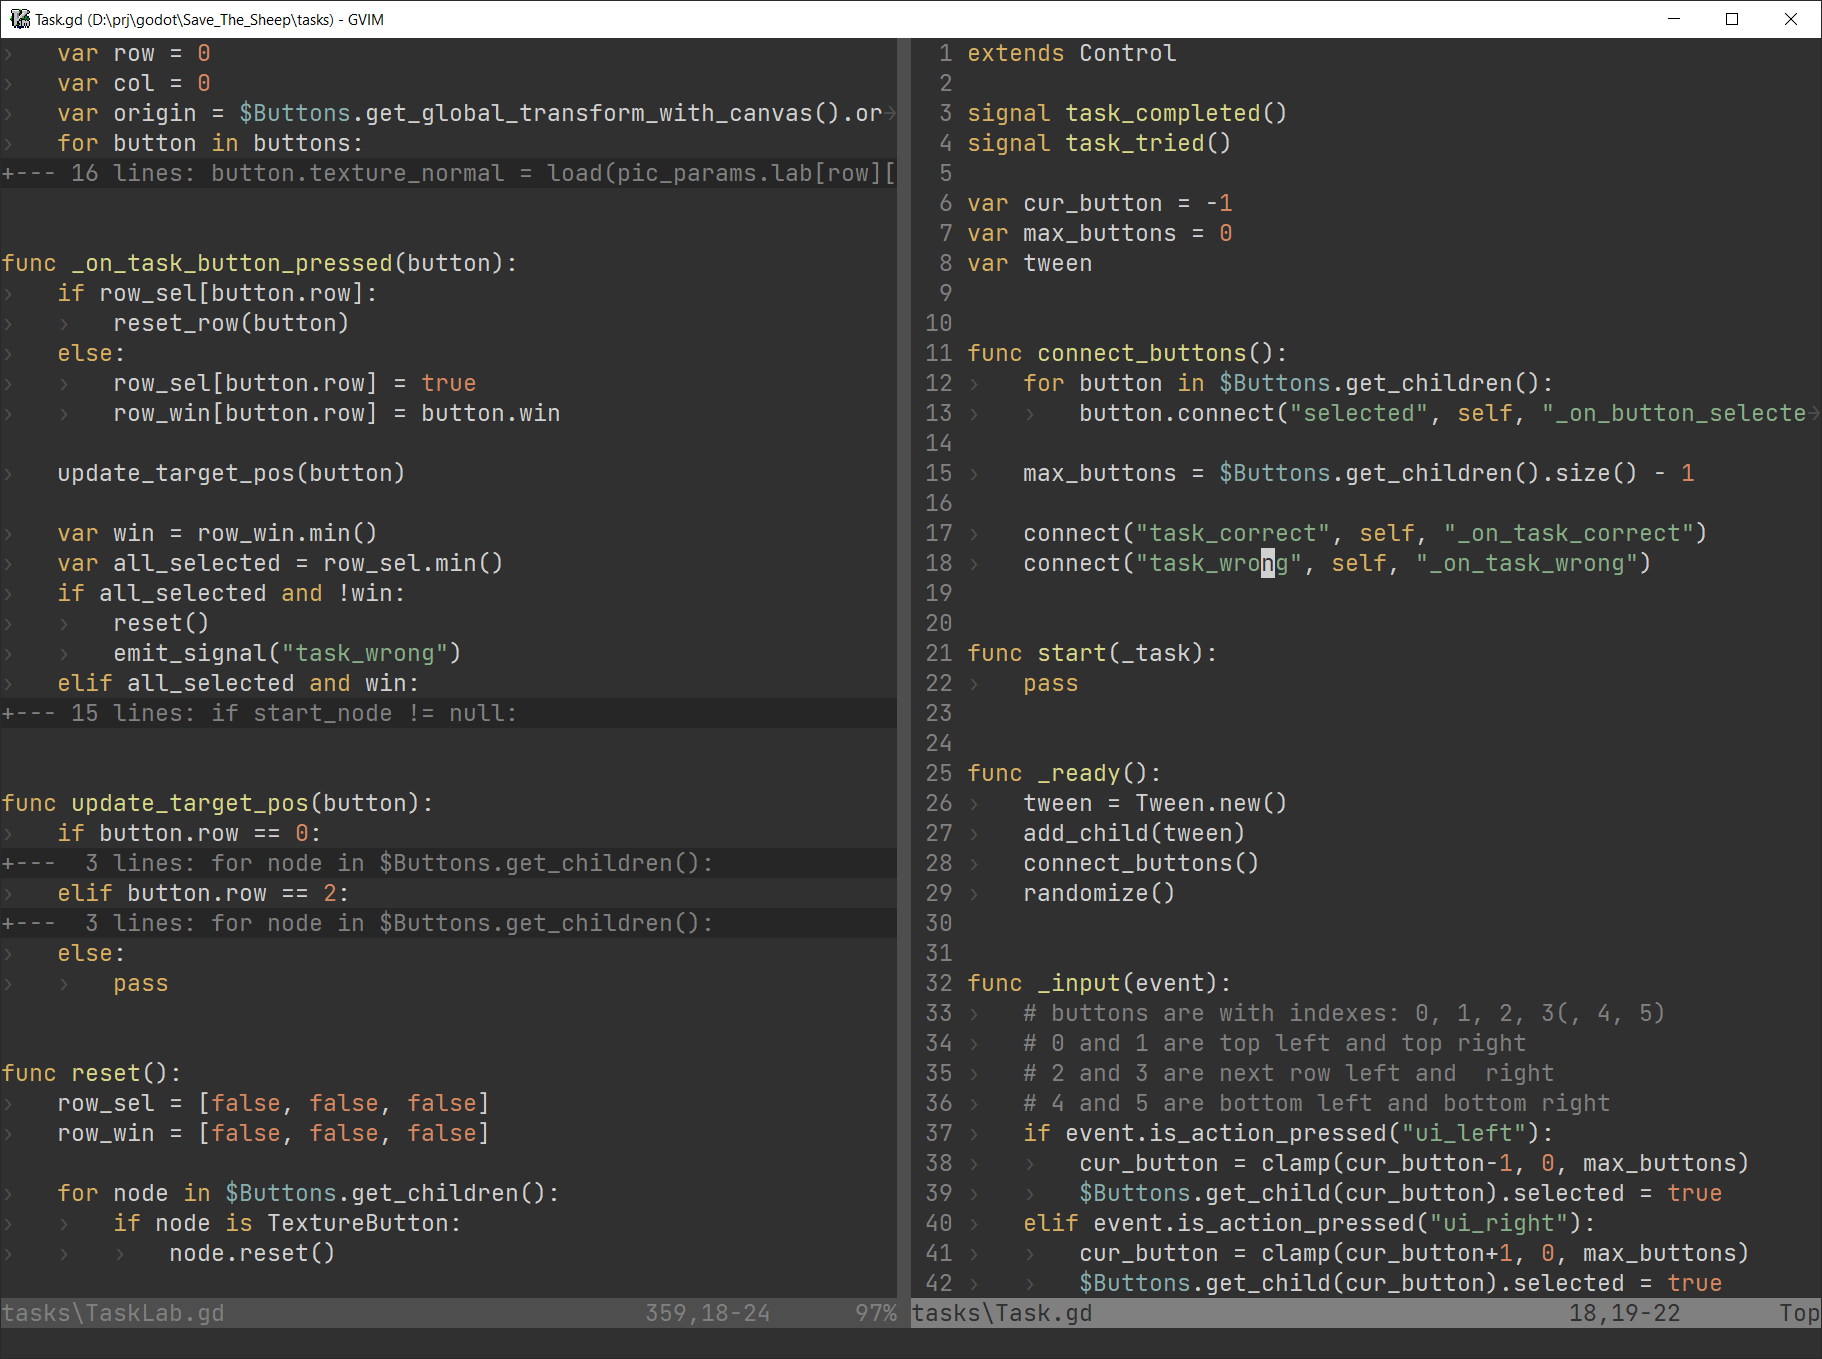Click the connect("task_wrong") line in Task.gd
Image resolution: width=1822 pixels, height=1359 pixels.
1337,563
